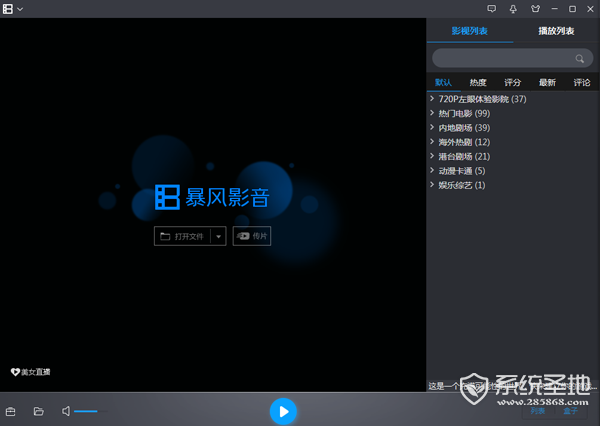Screen dimensions: 600x426
Task: Sort the list by 热度
Action: 478,82
